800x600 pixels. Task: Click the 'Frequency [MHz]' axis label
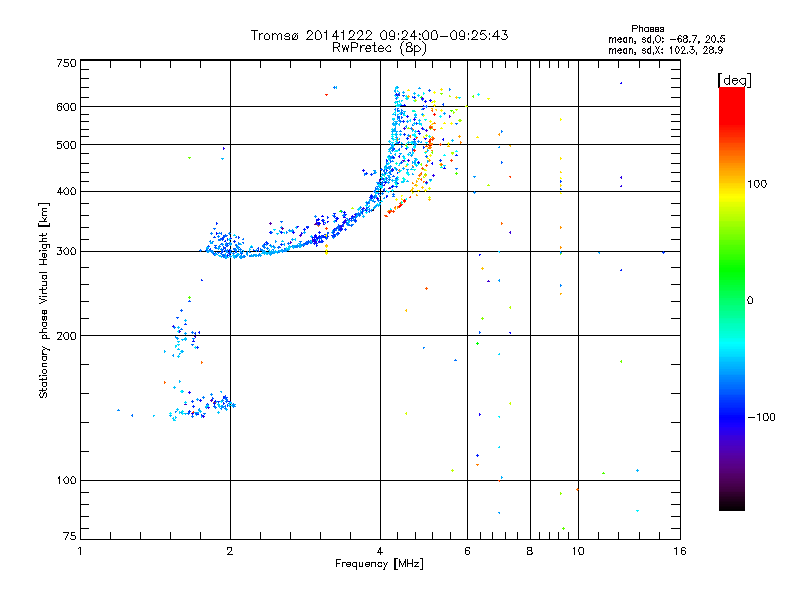coord(379,564)
